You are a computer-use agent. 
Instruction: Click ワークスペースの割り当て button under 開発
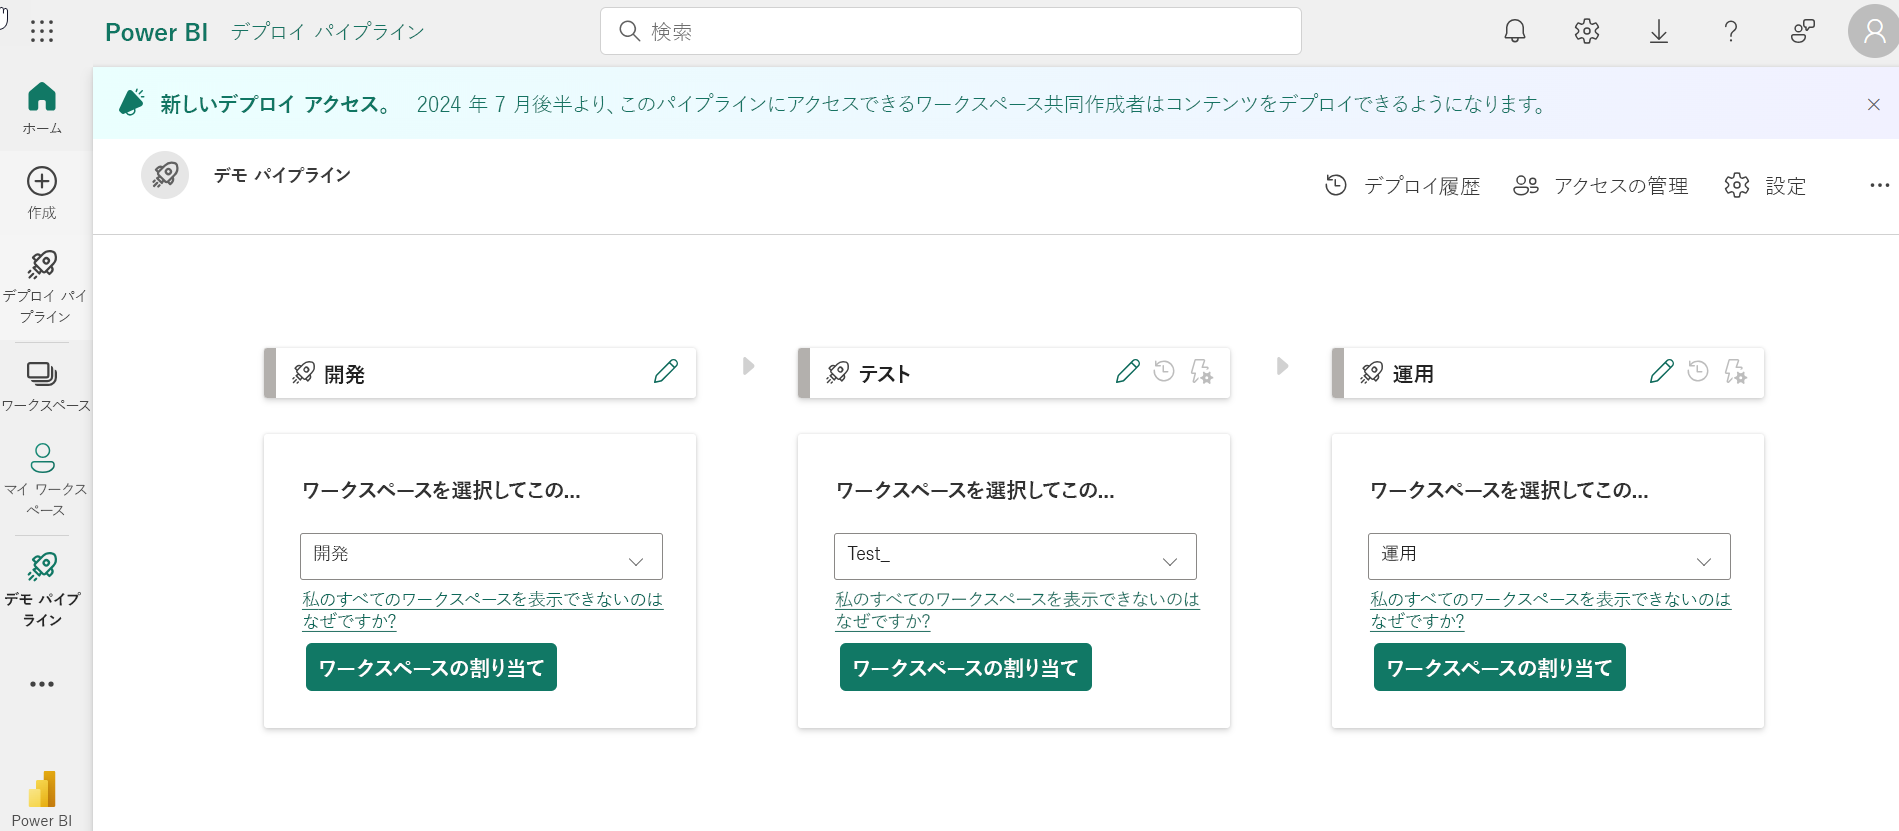point(431,667)
